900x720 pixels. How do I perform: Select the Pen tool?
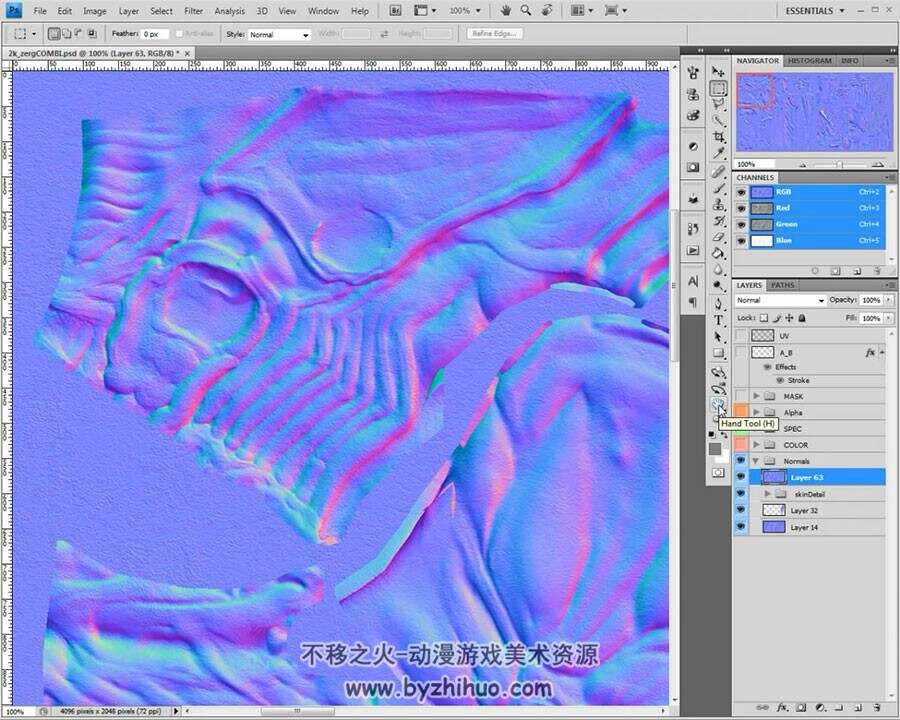click(718, 304)
